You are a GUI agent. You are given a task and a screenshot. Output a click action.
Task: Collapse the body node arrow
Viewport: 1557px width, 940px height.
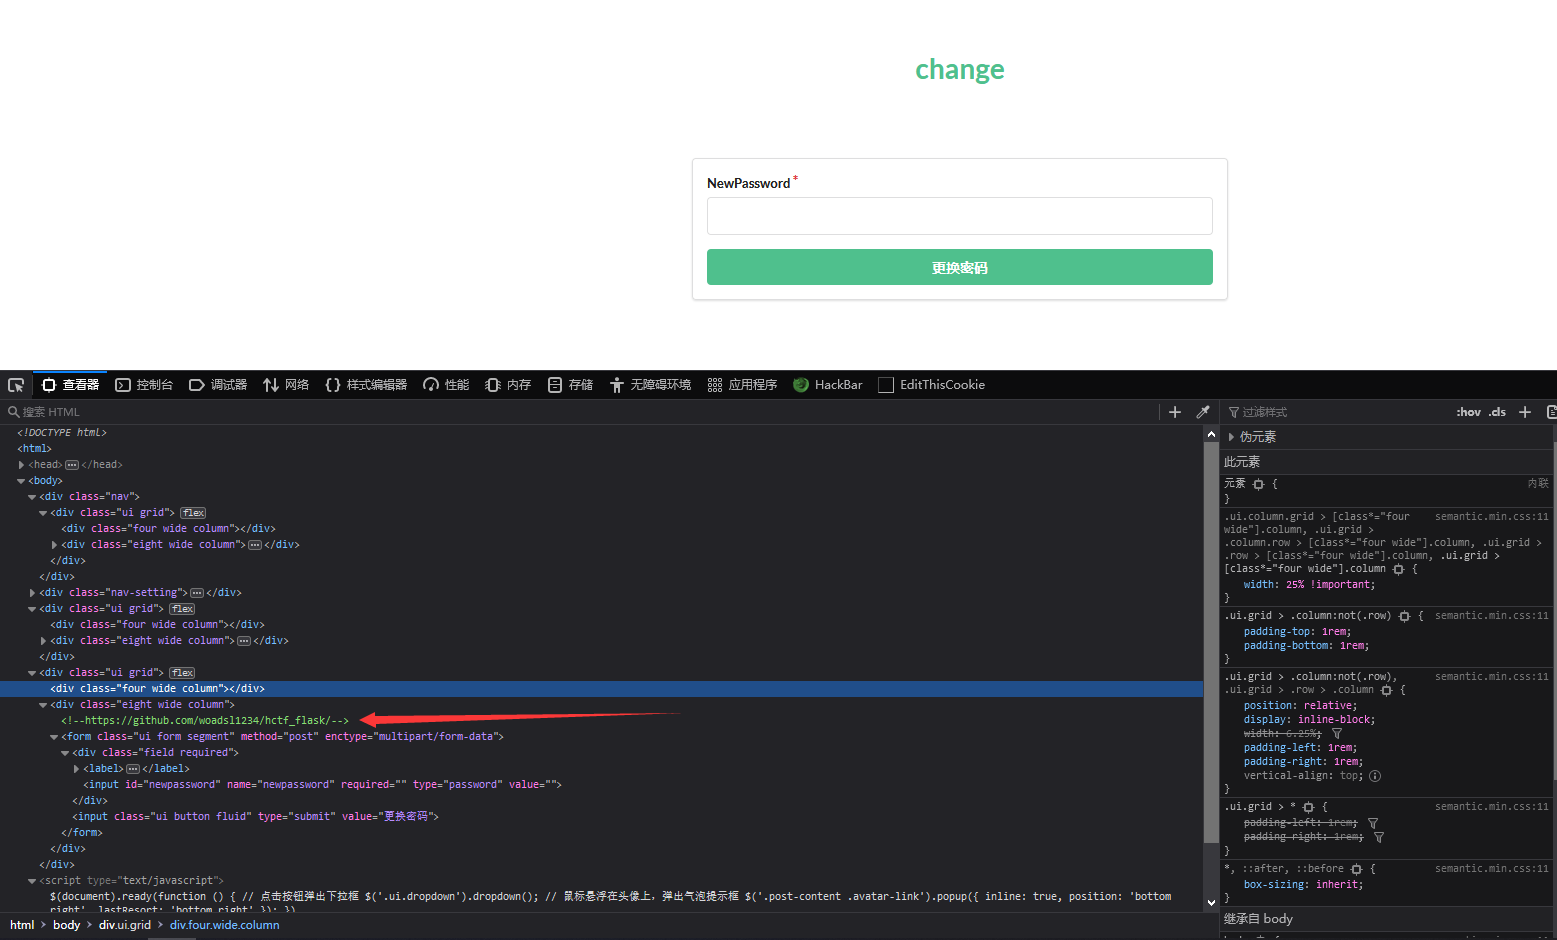pyautogui.click(x=21, y=481)
